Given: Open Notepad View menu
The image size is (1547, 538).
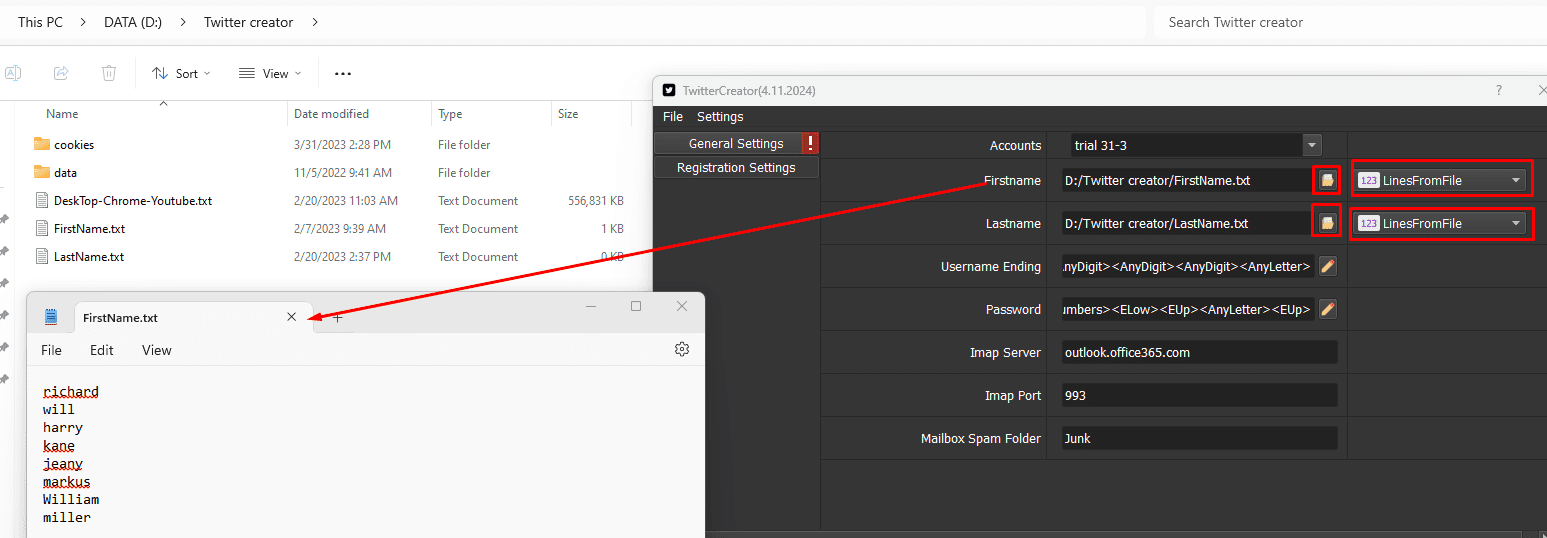Looking at the screenshot, I should click(x=157, y=350).
